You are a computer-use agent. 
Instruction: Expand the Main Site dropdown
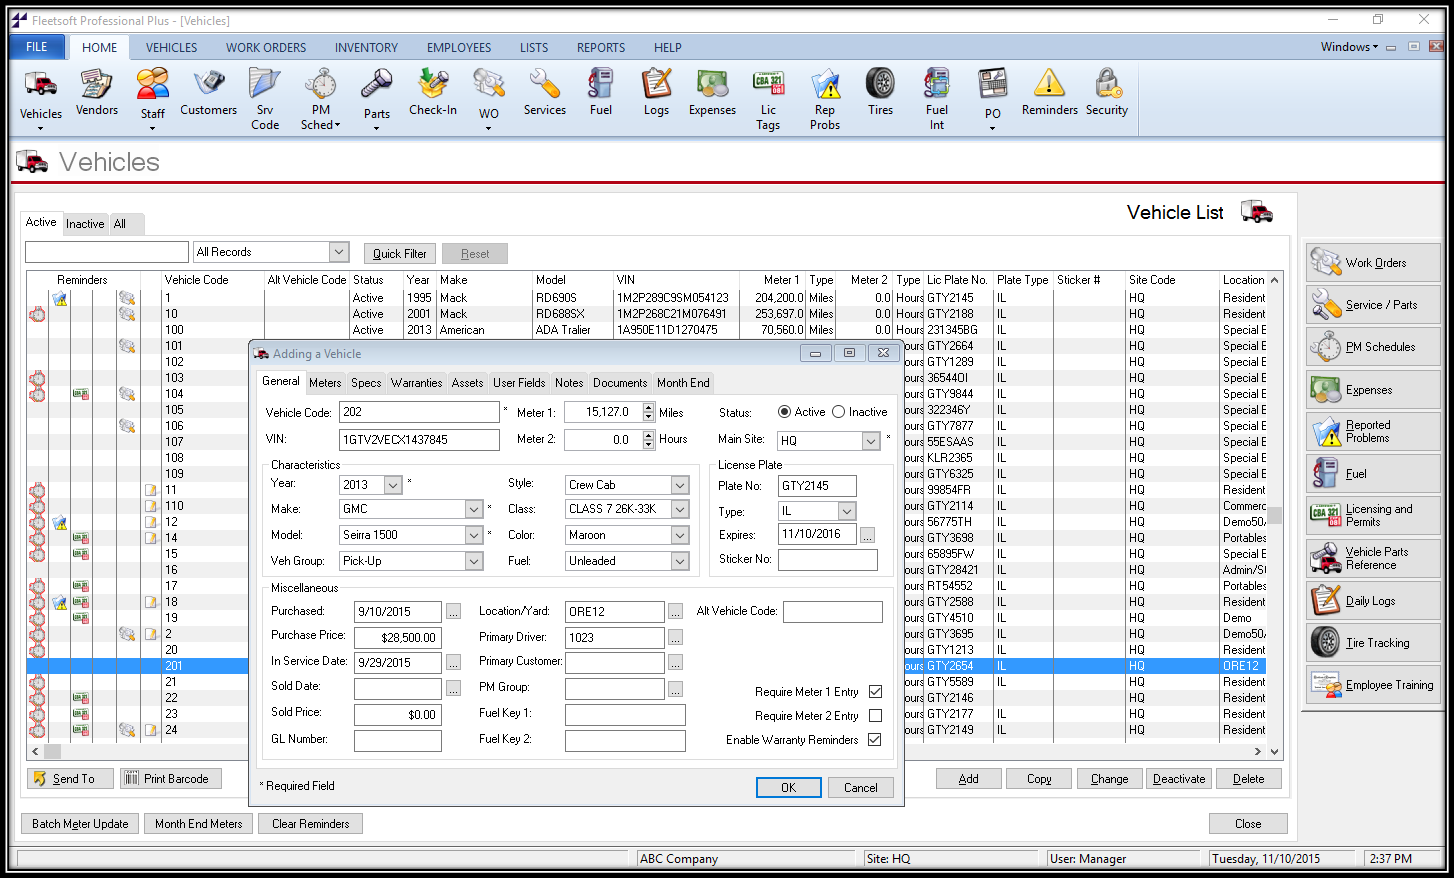point(870,441)
